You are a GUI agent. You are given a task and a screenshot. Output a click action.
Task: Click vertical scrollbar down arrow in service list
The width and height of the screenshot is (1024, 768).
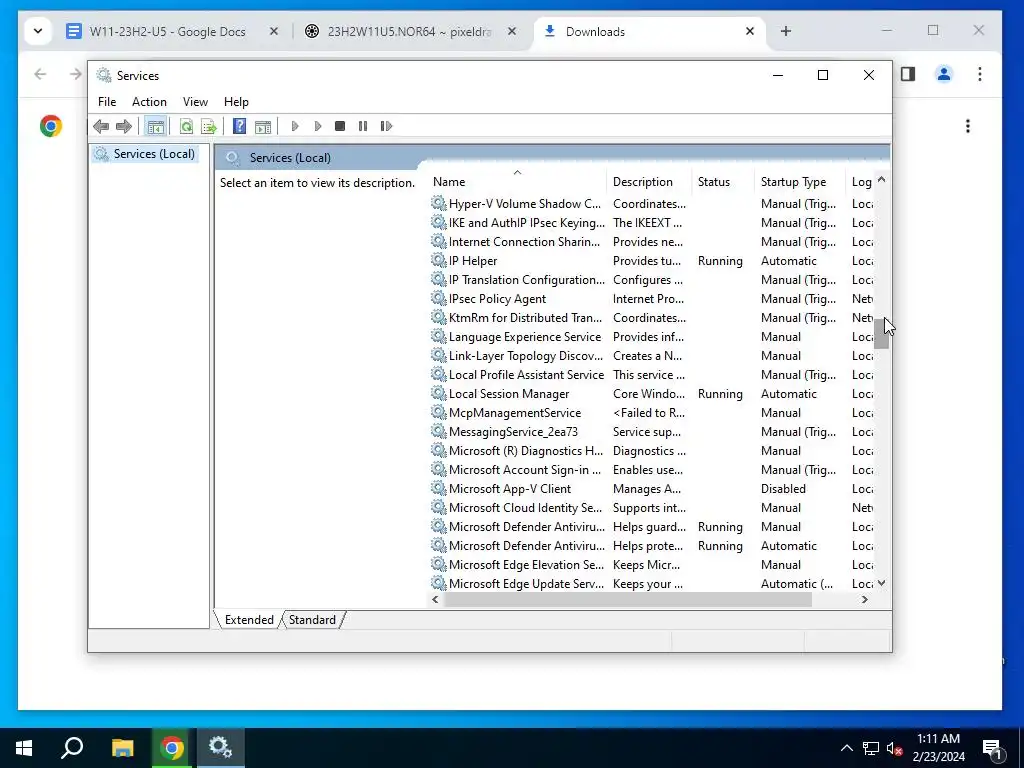882,583
